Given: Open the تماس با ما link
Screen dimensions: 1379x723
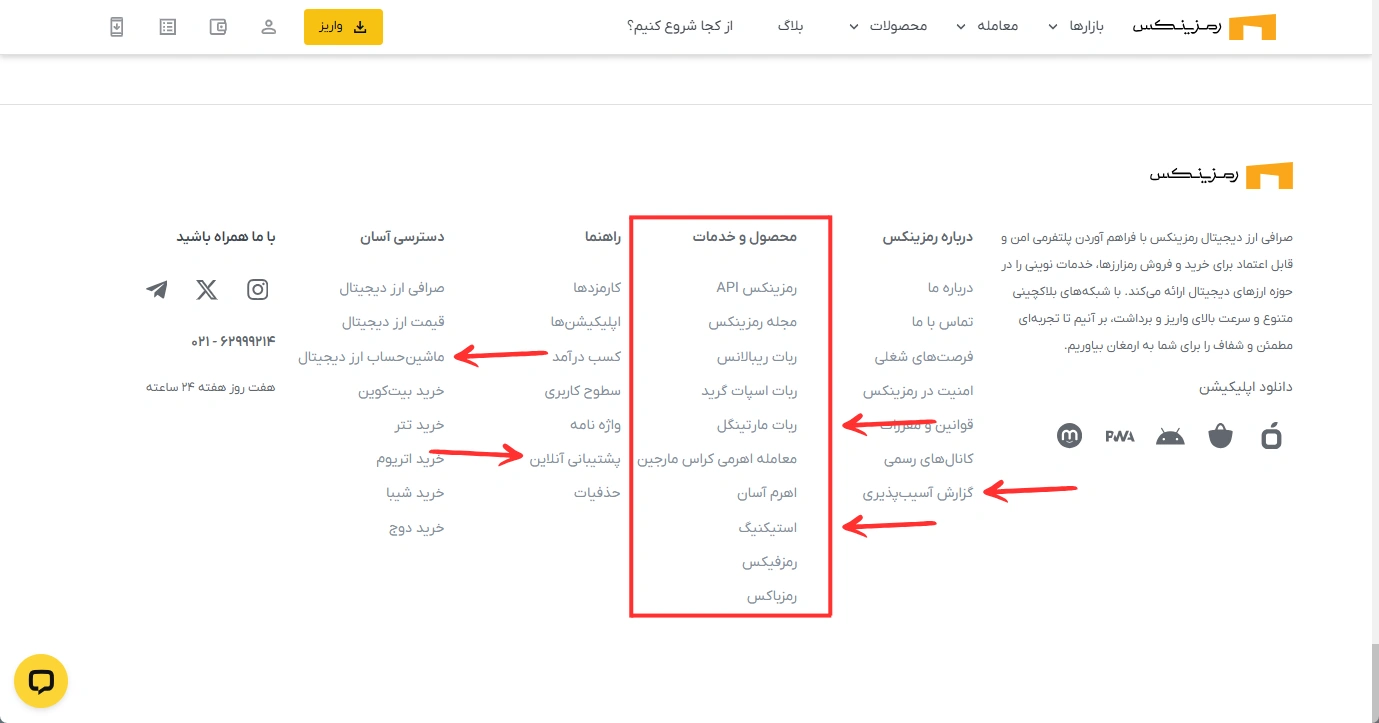Looking at the screenshot, I should (x=942, y=322).
